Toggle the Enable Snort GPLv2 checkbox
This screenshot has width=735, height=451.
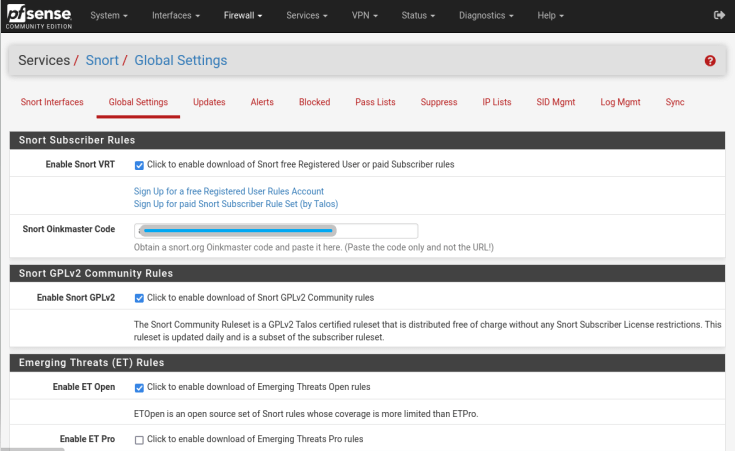click(x=139, y=298)
